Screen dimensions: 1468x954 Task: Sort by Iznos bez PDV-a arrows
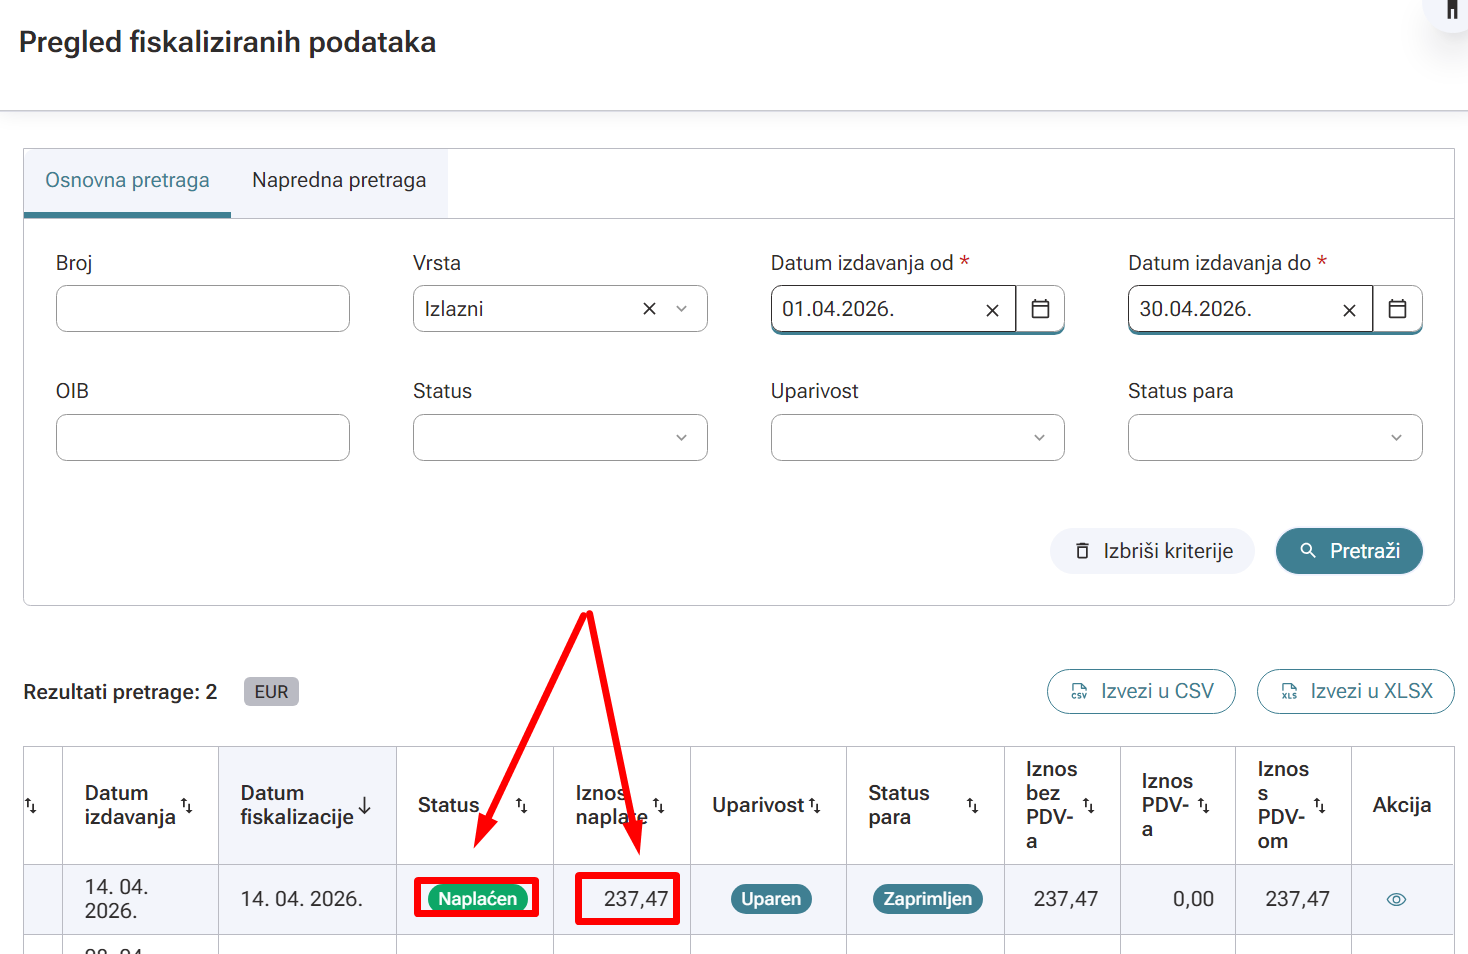coord(1088,805)
